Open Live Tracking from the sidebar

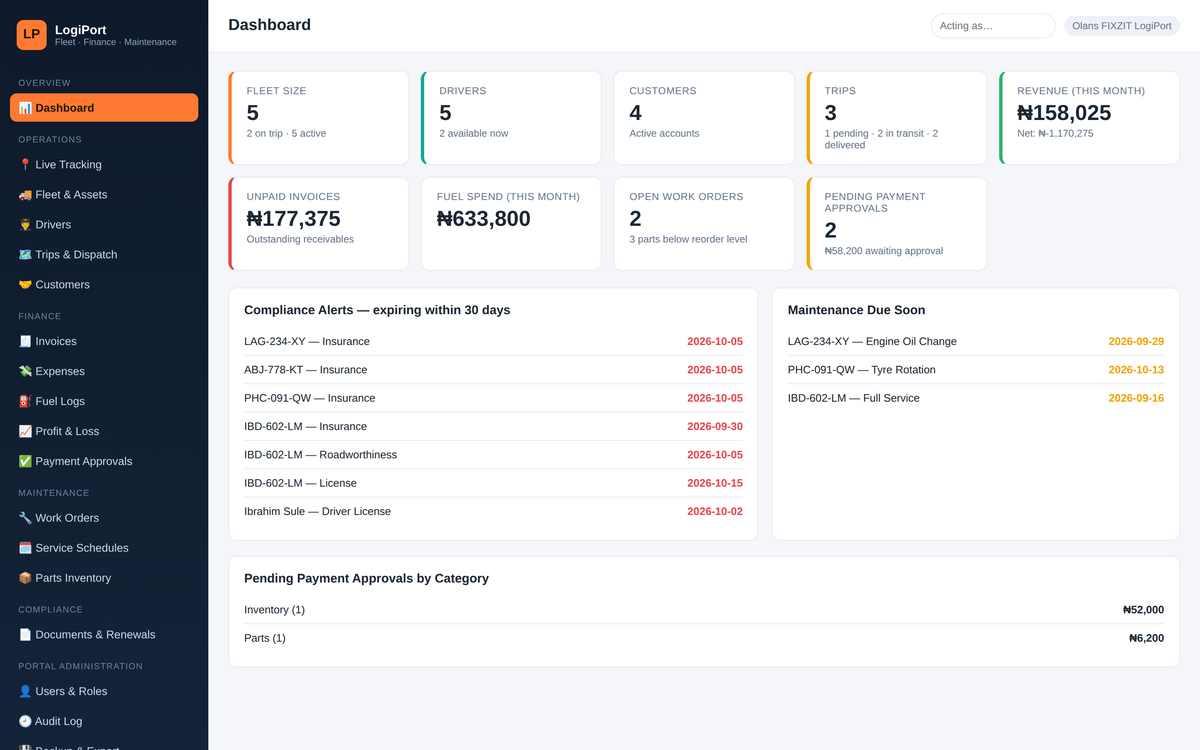104,165
